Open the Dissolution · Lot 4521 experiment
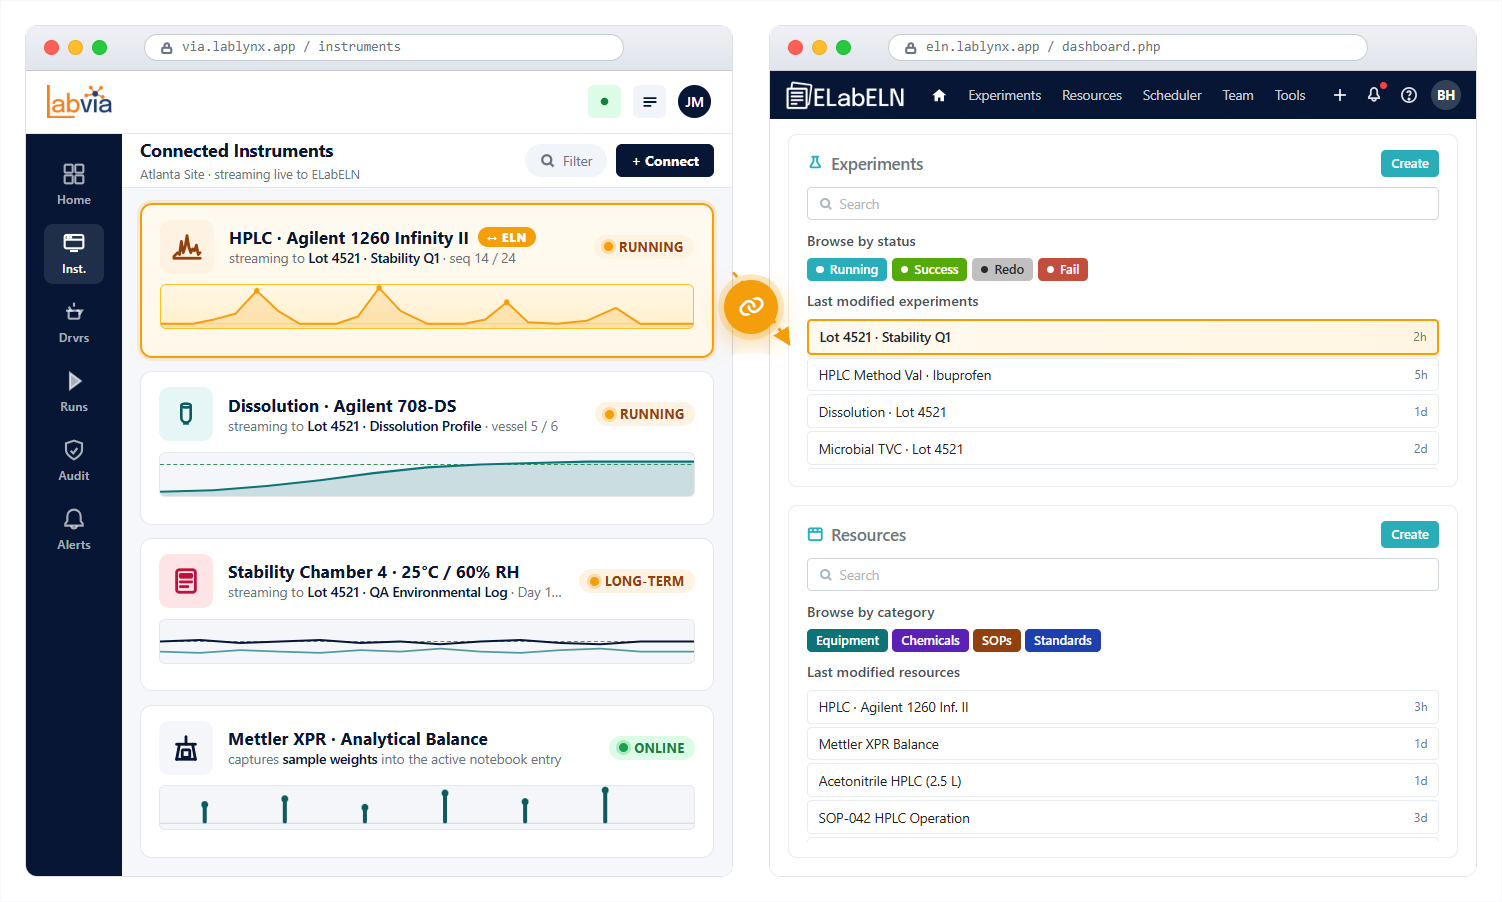 (1123, 412)
